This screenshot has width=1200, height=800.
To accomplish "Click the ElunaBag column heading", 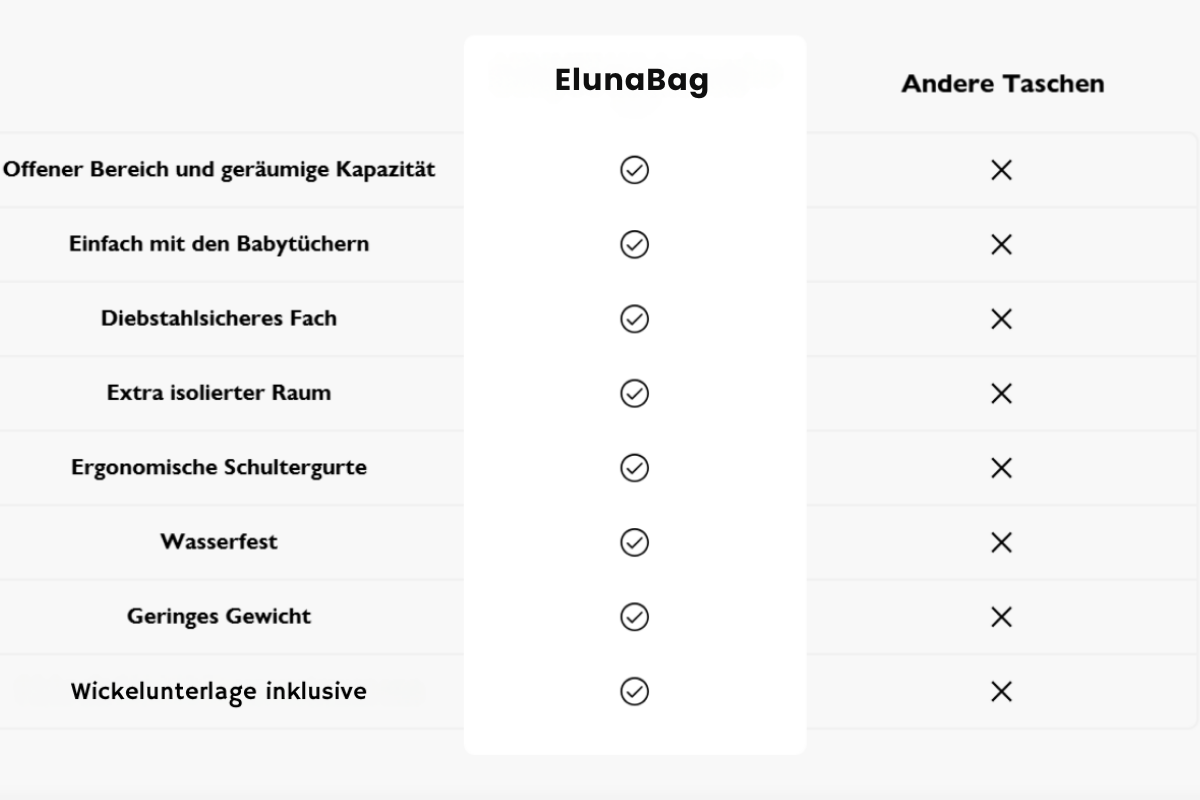I will click(632, 81).
